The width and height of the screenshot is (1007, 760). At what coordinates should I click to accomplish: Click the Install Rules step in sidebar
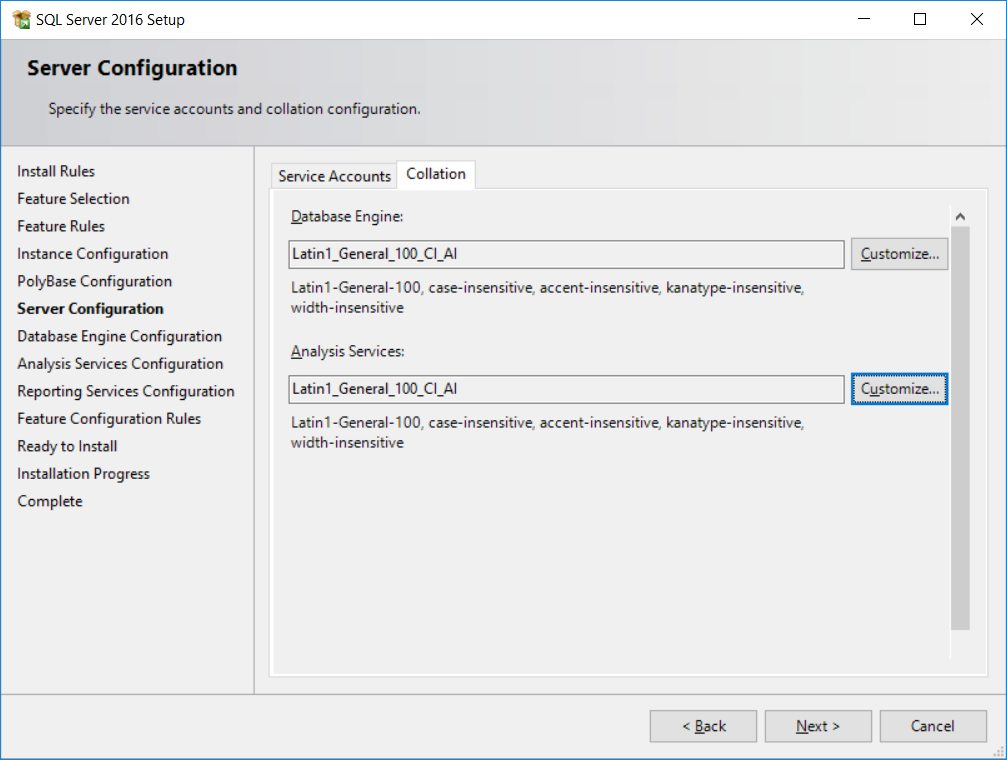(x=56, y=172)
